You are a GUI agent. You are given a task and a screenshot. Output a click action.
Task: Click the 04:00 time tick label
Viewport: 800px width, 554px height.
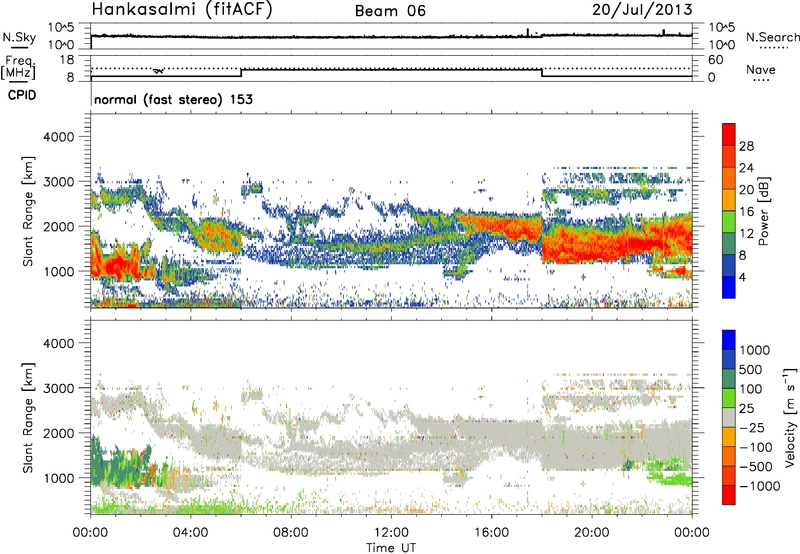point(190,533)
